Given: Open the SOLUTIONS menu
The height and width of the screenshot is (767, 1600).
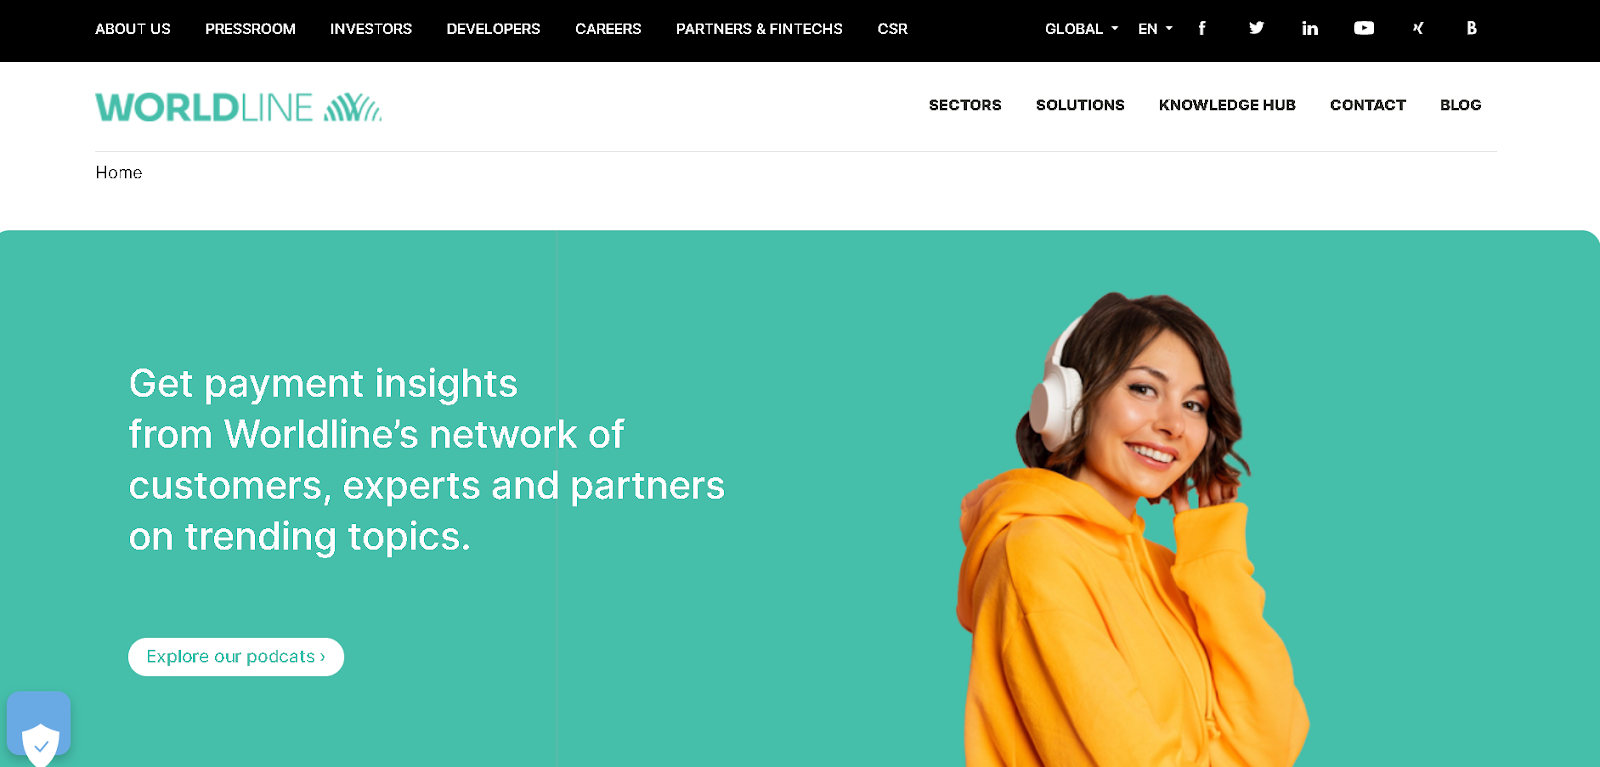Looking at the screenshot, I should (x=1080, y=105).
